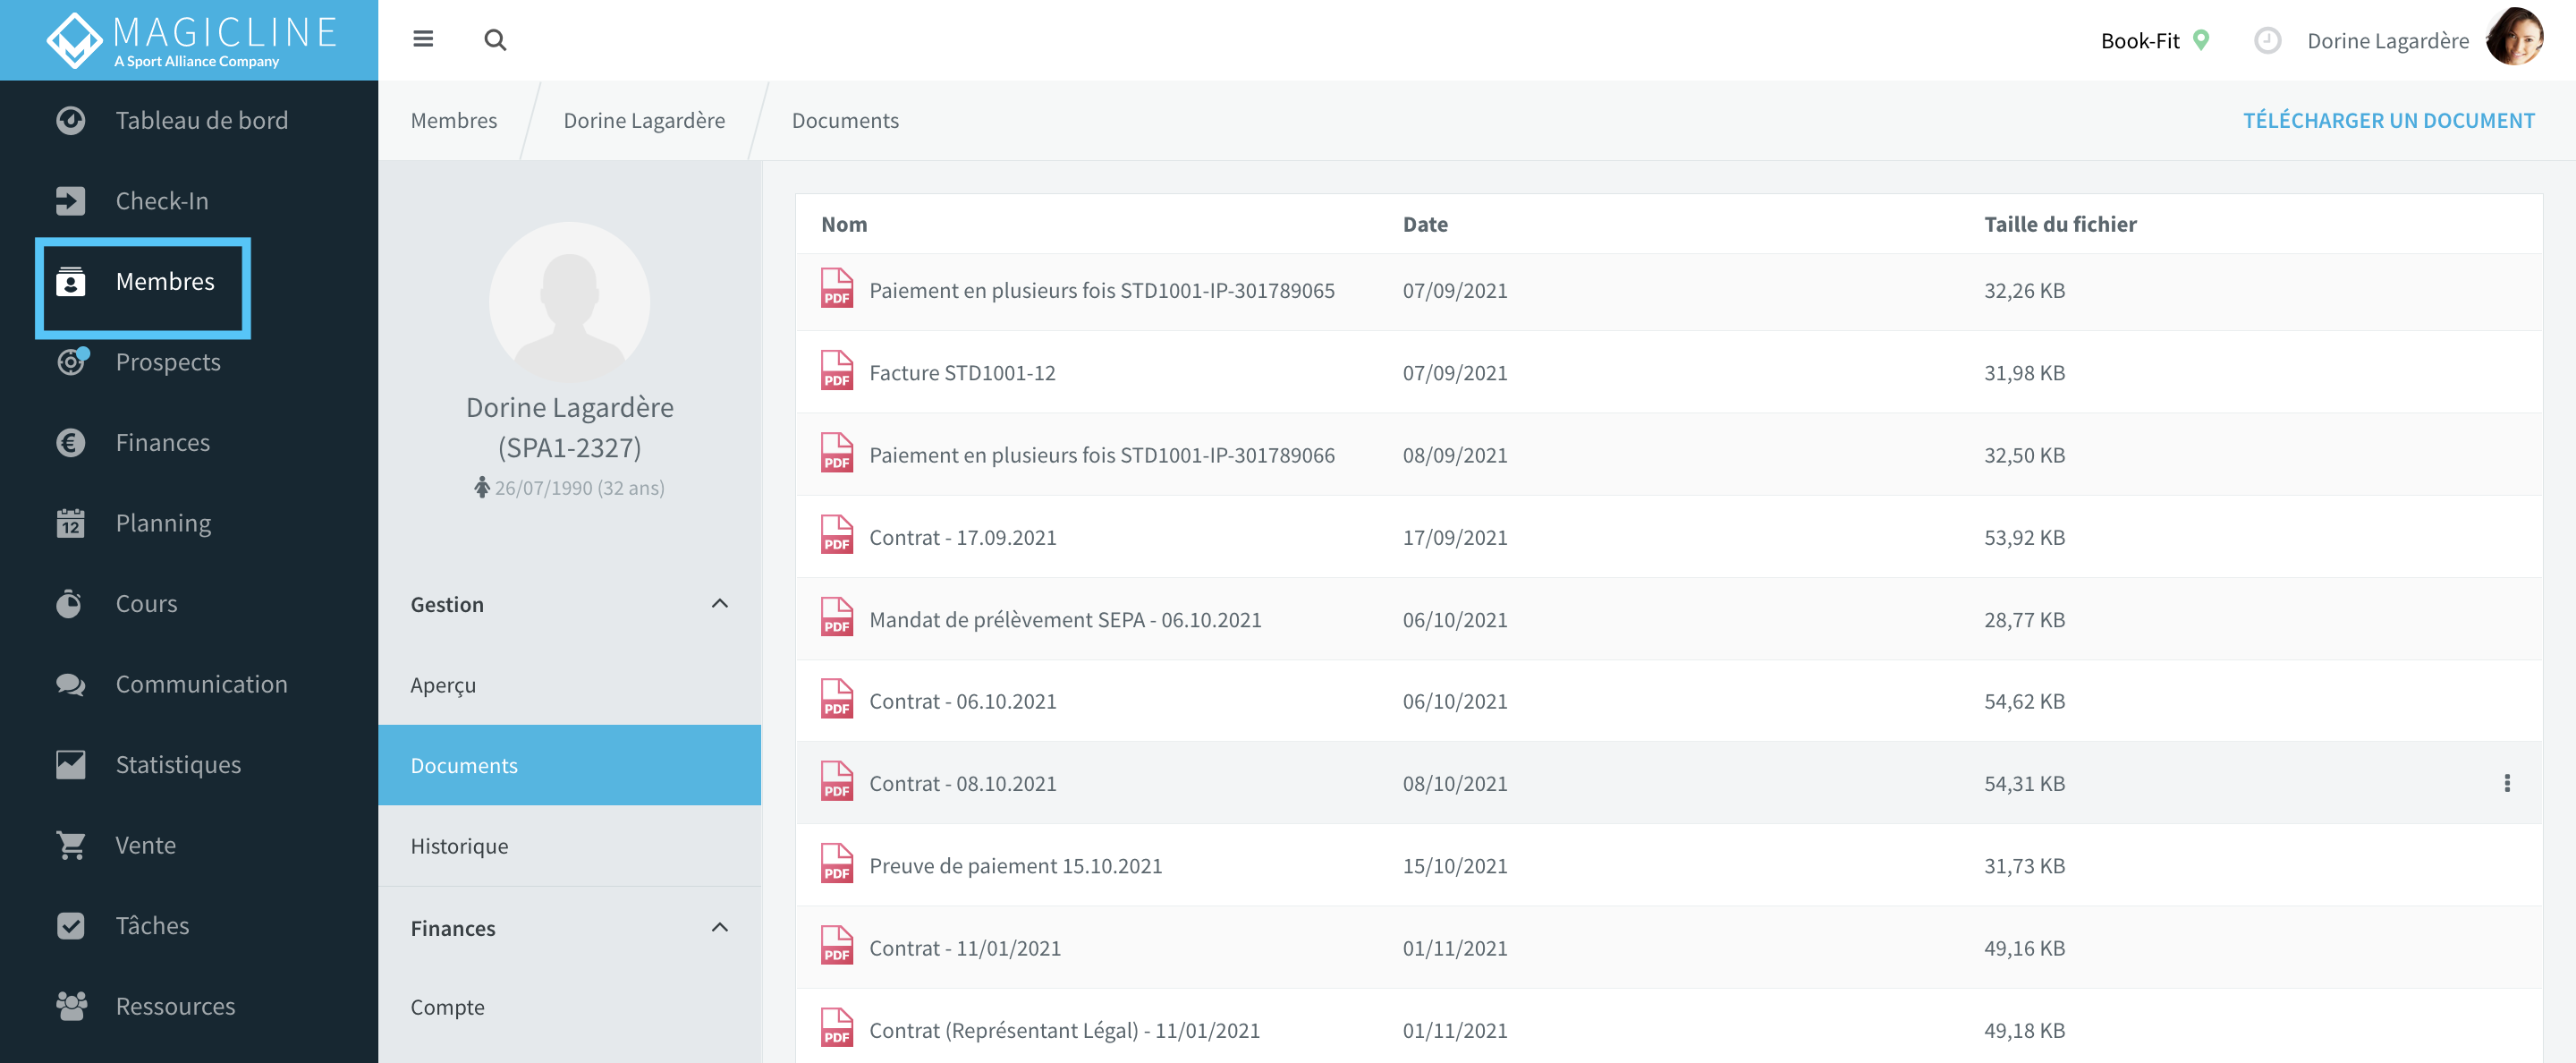Viewport: 2576px width, 1063px height.
Task: Click the Tâches checkmark icon
Action: coord(70,926)
